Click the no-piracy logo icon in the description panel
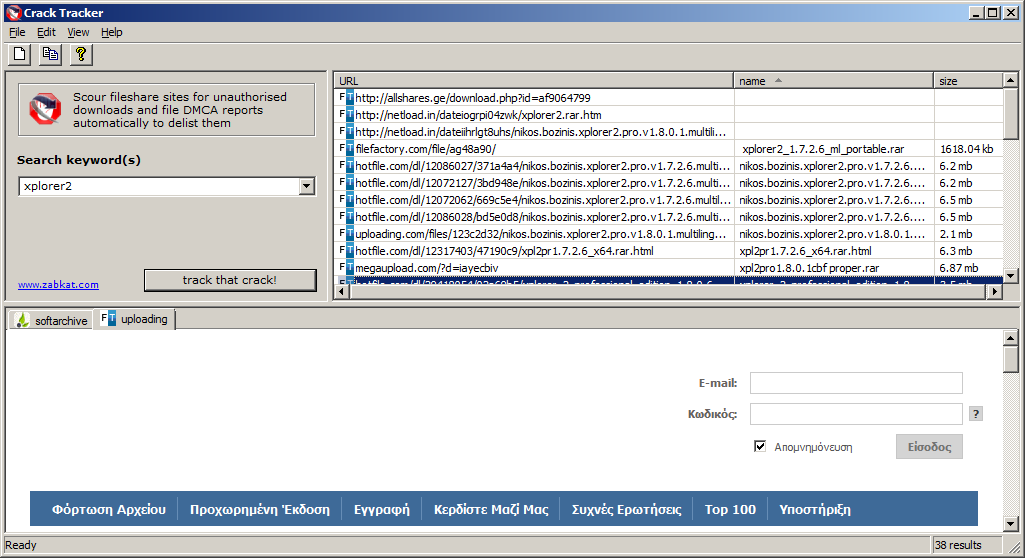Viewport: 1025px width, 558px height. (x=44, y=109)
